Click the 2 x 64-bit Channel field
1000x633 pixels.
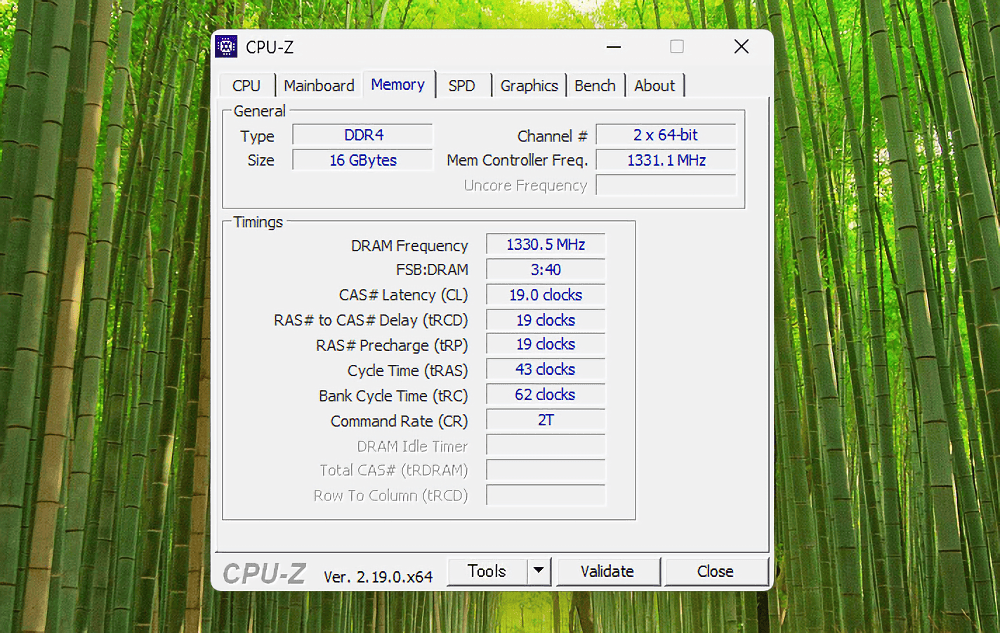665,134
